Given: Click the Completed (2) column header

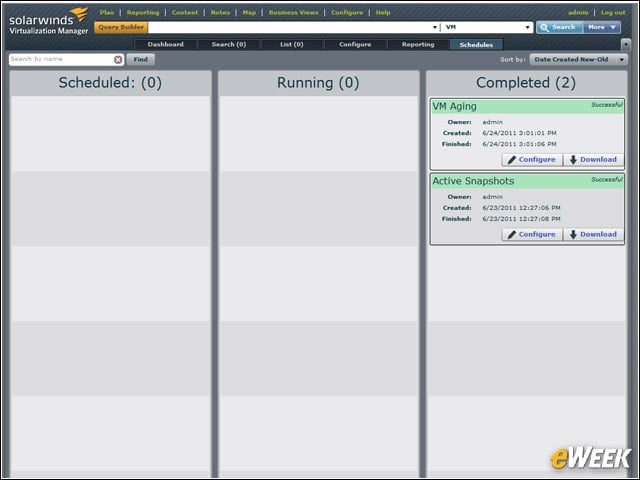Looking at the screenshot, I should [526, 83].
